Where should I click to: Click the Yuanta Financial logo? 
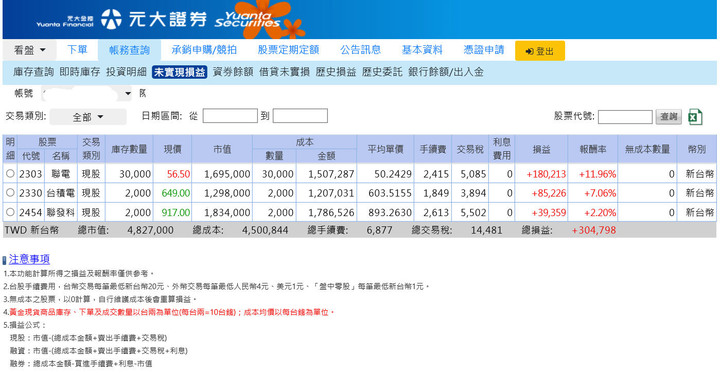[64, 21]
